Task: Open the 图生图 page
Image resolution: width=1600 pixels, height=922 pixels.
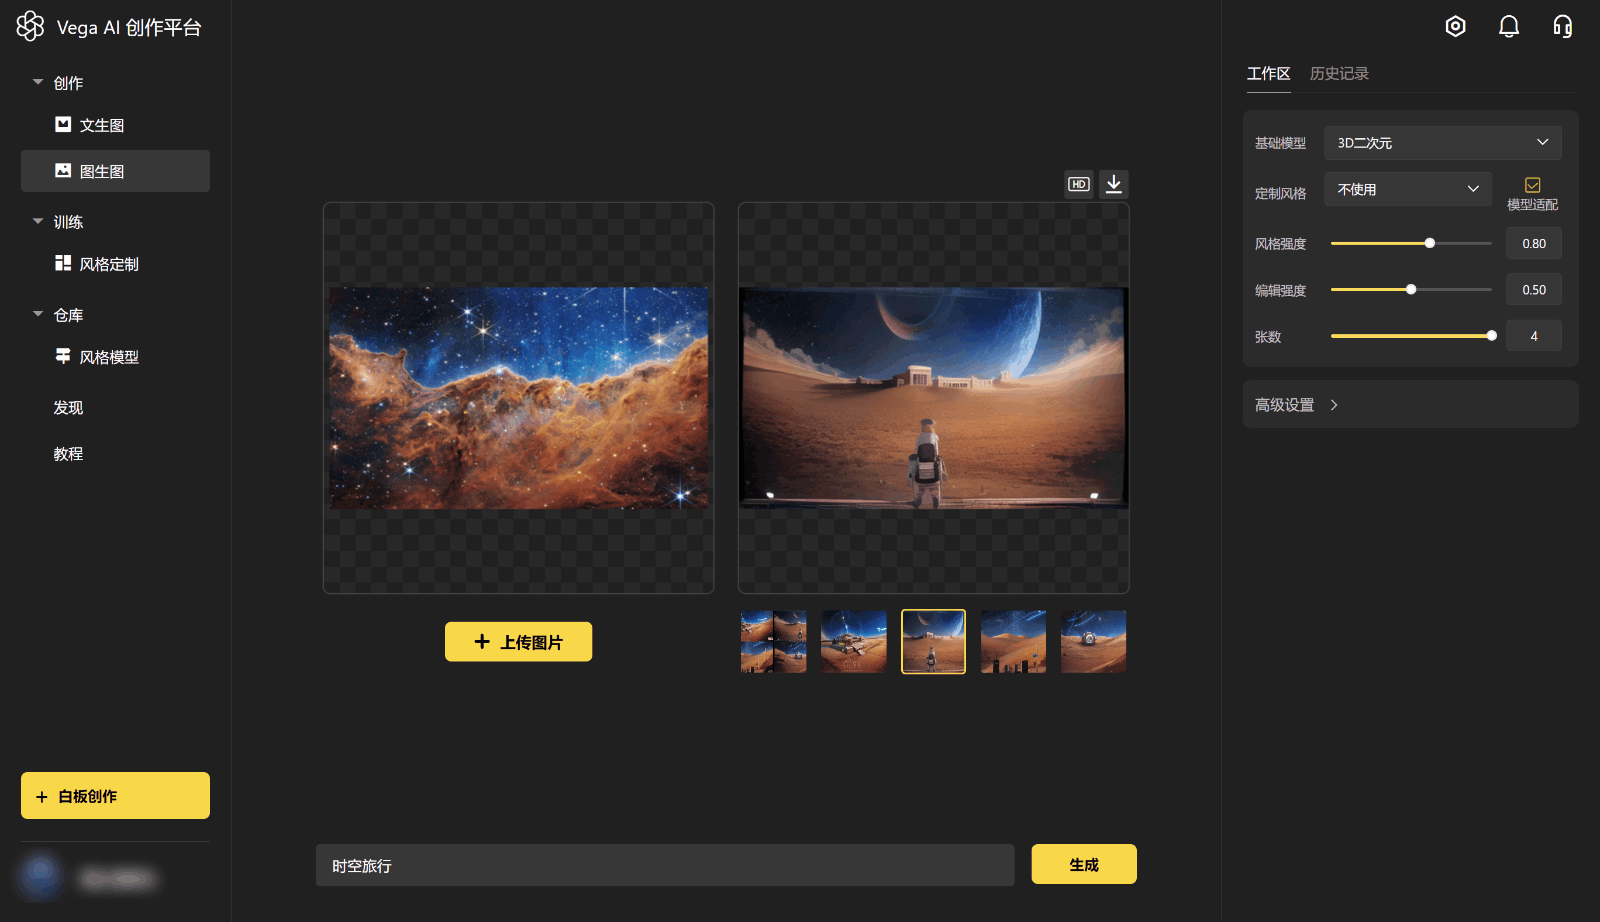Action: [x=115, y=171]
